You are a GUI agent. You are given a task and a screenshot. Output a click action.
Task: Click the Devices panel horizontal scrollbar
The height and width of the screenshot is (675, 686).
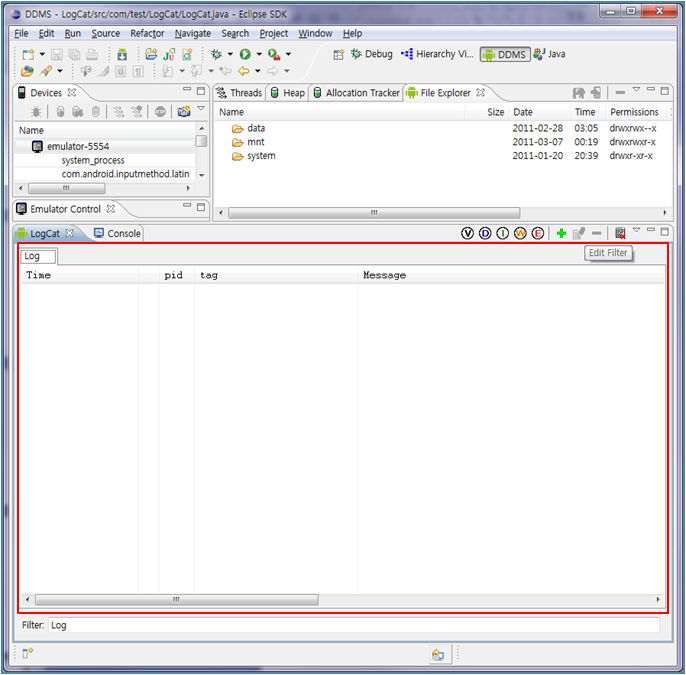tap(66, 189)
